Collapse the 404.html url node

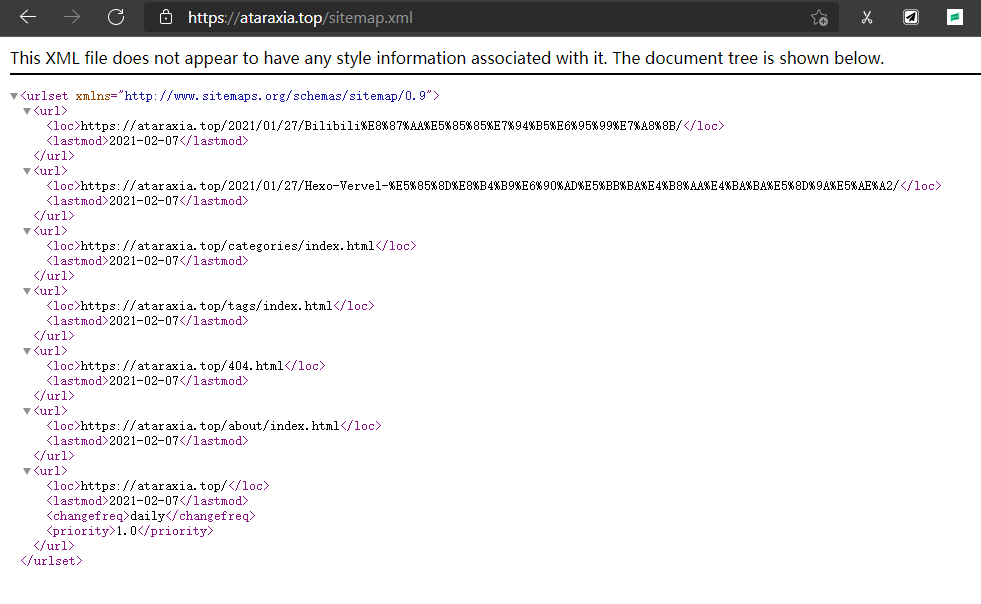[x=27, y=351]
